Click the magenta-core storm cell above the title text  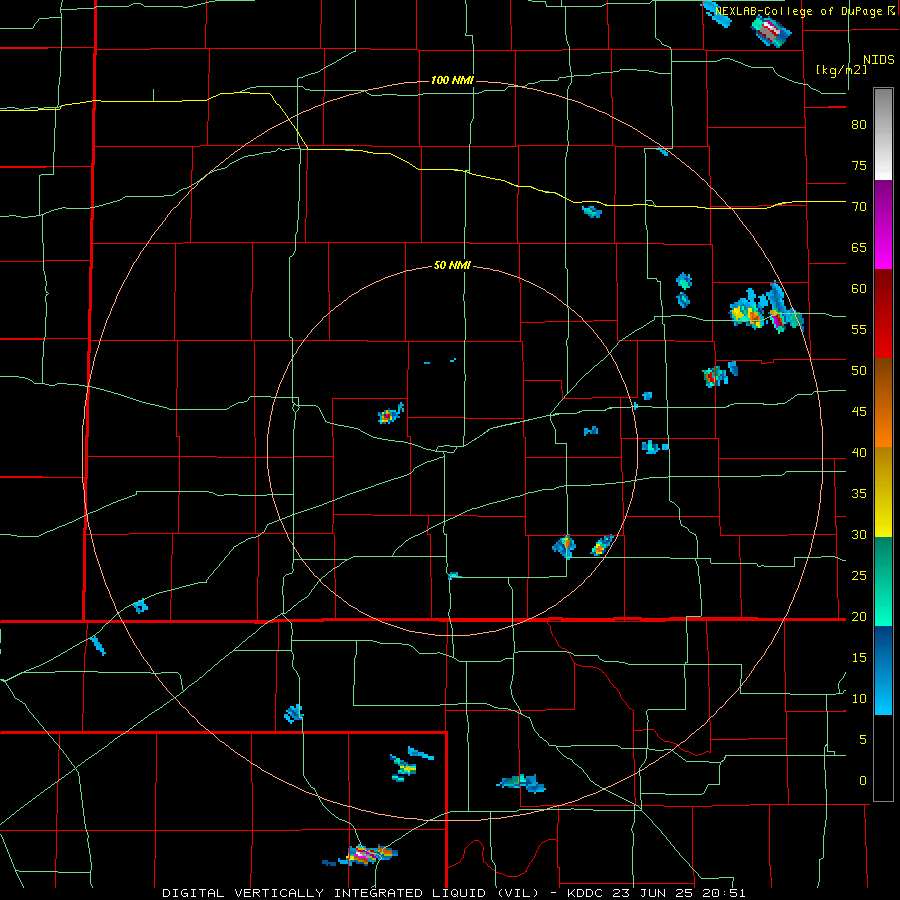click(363, 855)
